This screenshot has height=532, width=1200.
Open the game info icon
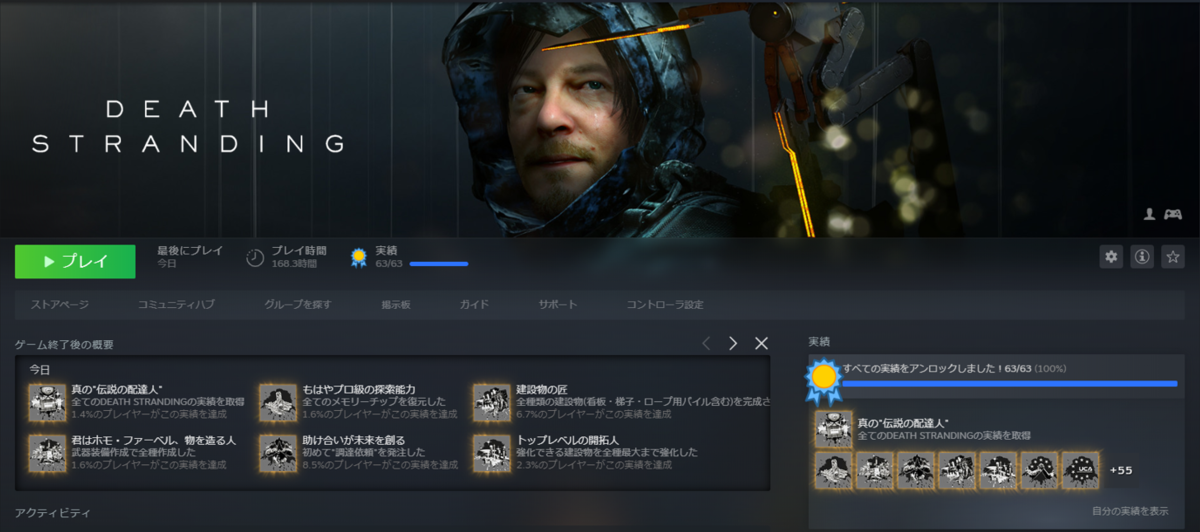tap(1142, 257)
